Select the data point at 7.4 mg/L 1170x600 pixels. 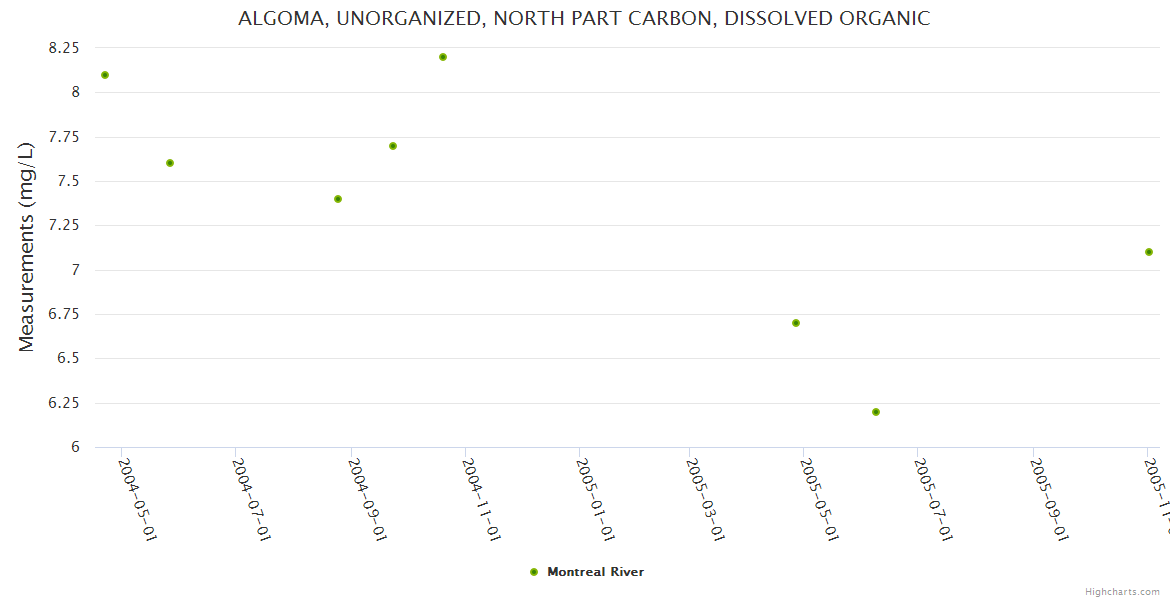338,199
